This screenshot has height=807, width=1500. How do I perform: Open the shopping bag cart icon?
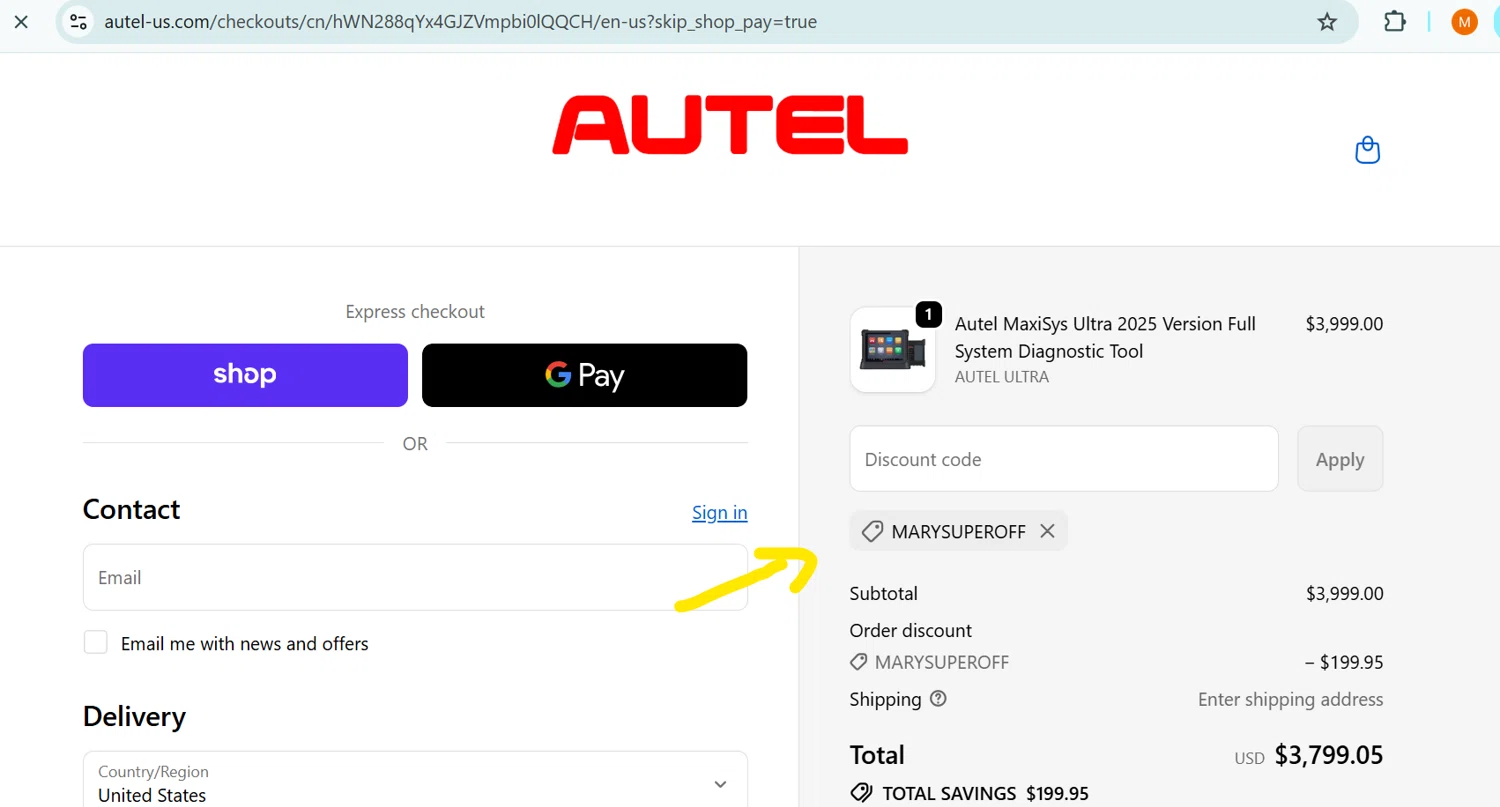coord(1367,150)
